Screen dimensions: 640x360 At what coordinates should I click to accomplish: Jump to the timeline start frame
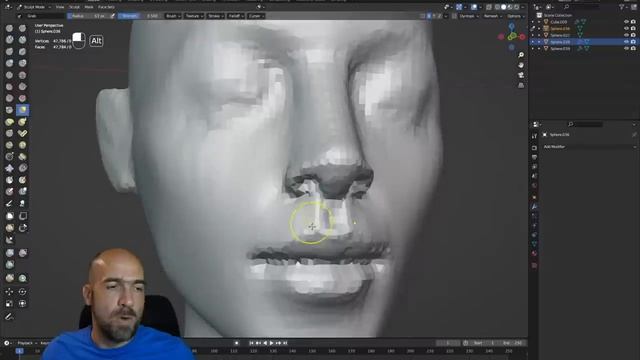251,343
